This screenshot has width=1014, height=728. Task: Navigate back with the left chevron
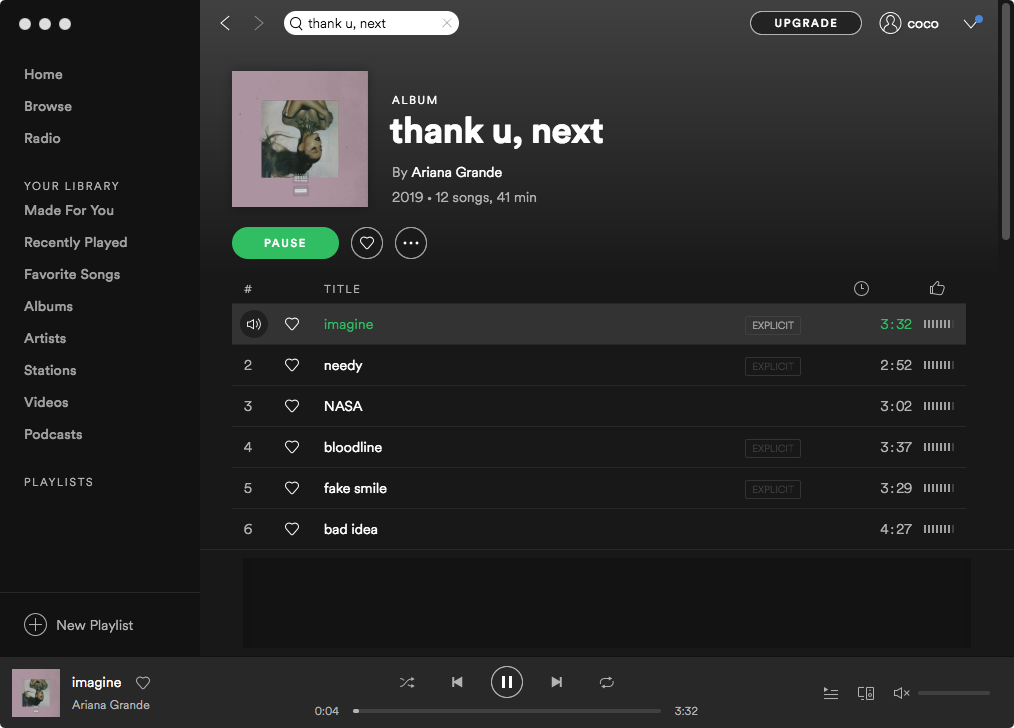(x=225, y=23)
